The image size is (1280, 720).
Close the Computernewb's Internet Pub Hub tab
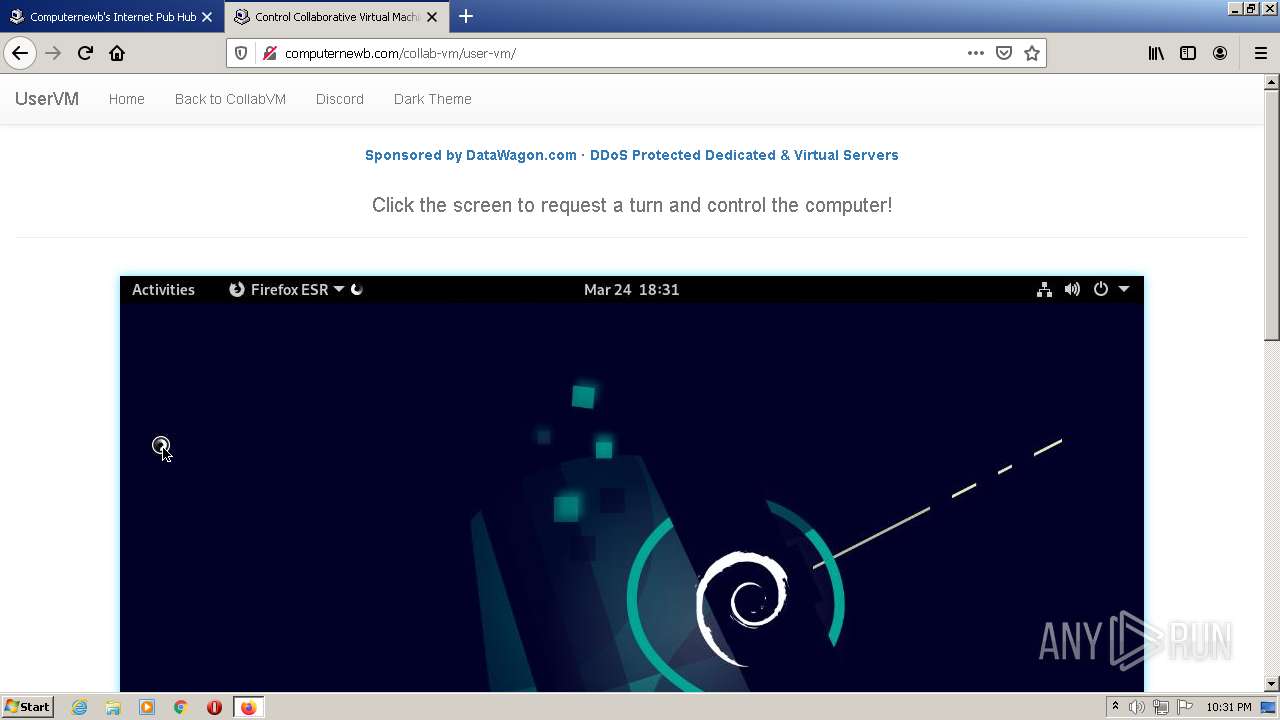[207, 17]
